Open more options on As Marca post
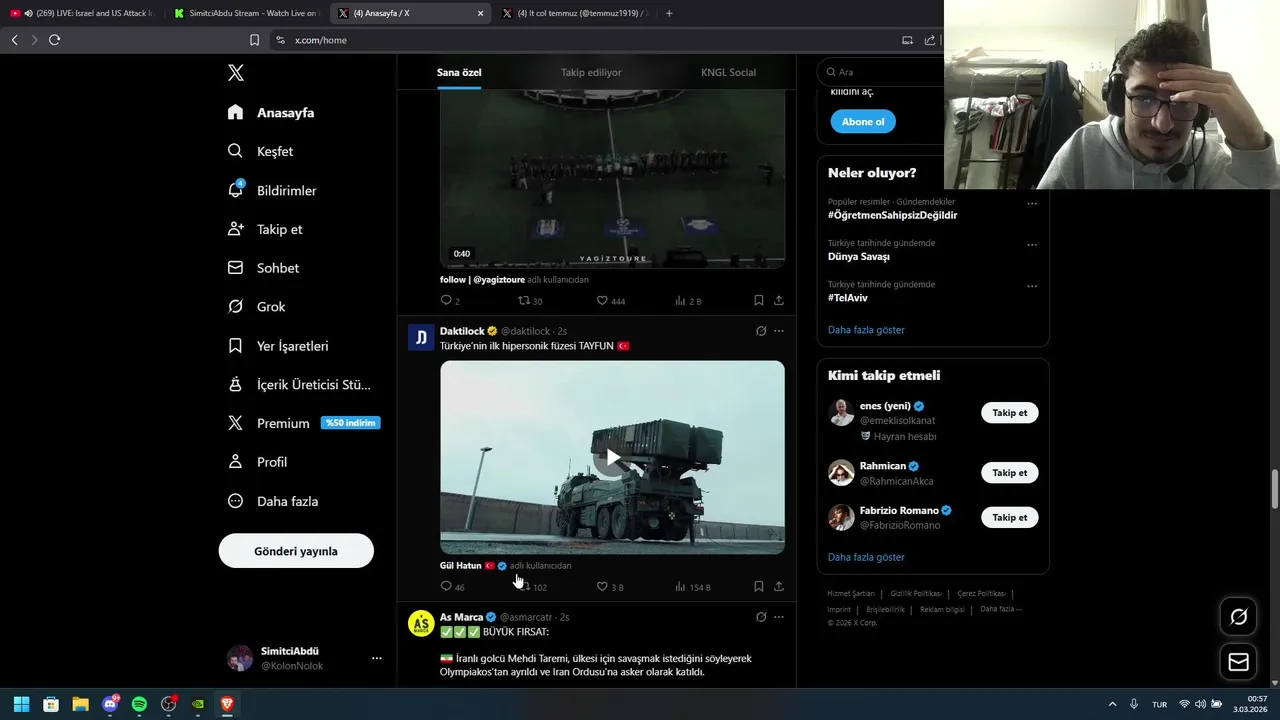1280x720 pixels. pos(779,617)
